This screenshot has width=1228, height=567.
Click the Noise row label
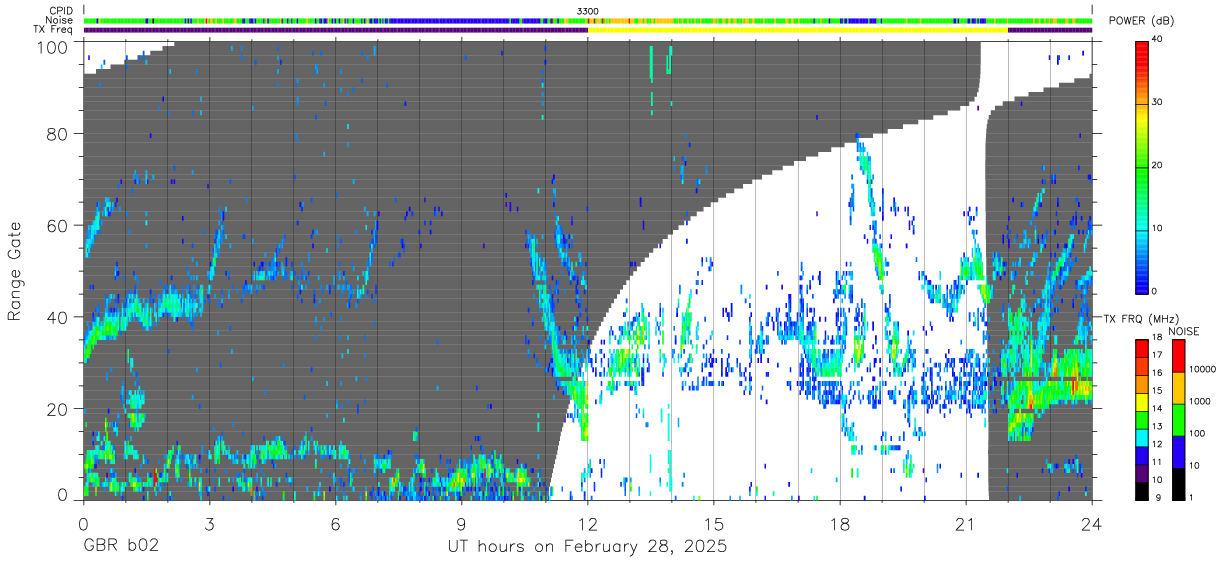(60, 20)
